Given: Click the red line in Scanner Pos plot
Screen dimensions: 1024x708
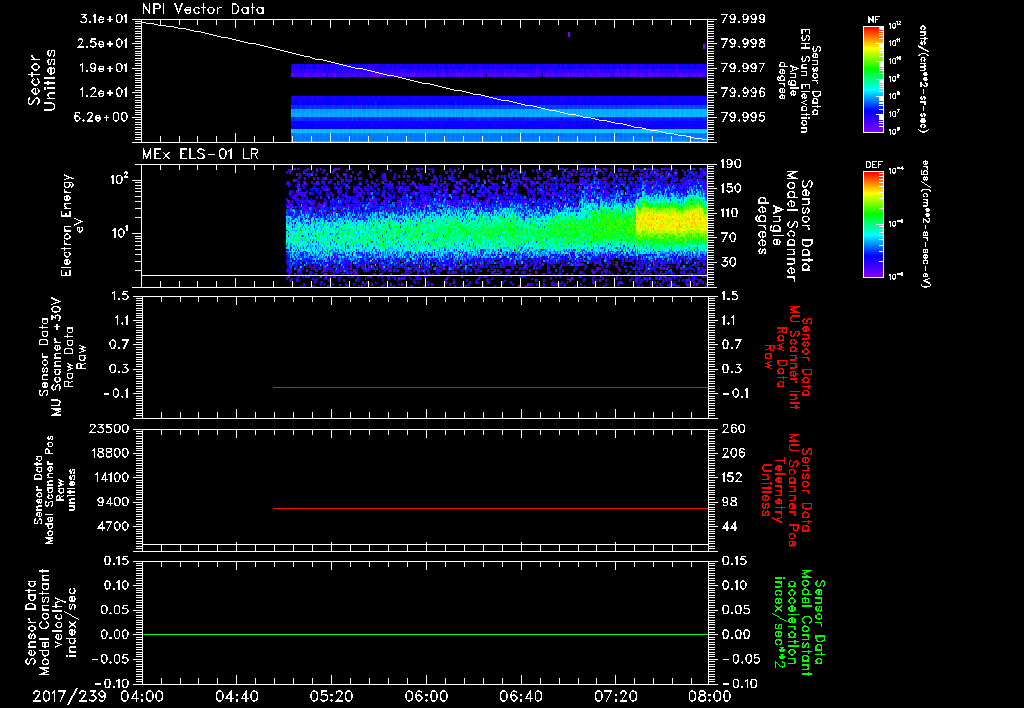Looking at the screenshot, I should pos(490,508).
